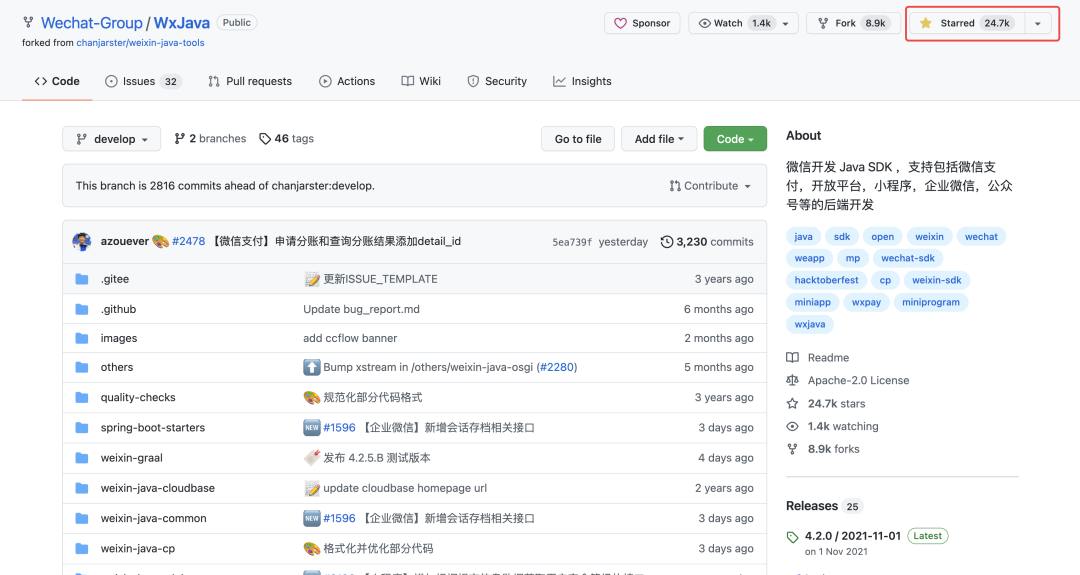Open the weixin-java-cp folder
1080x575 pixels.
click(x=138, y=549)
